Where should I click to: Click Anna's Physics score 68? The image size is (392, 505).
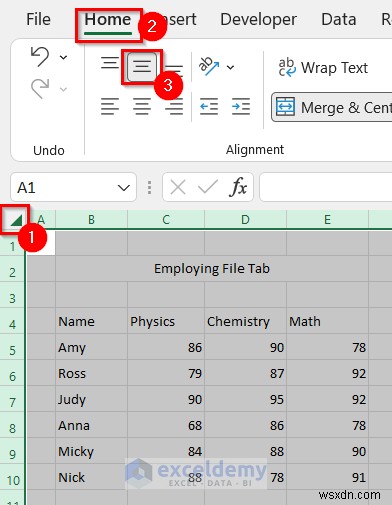[x=166, y=425]
